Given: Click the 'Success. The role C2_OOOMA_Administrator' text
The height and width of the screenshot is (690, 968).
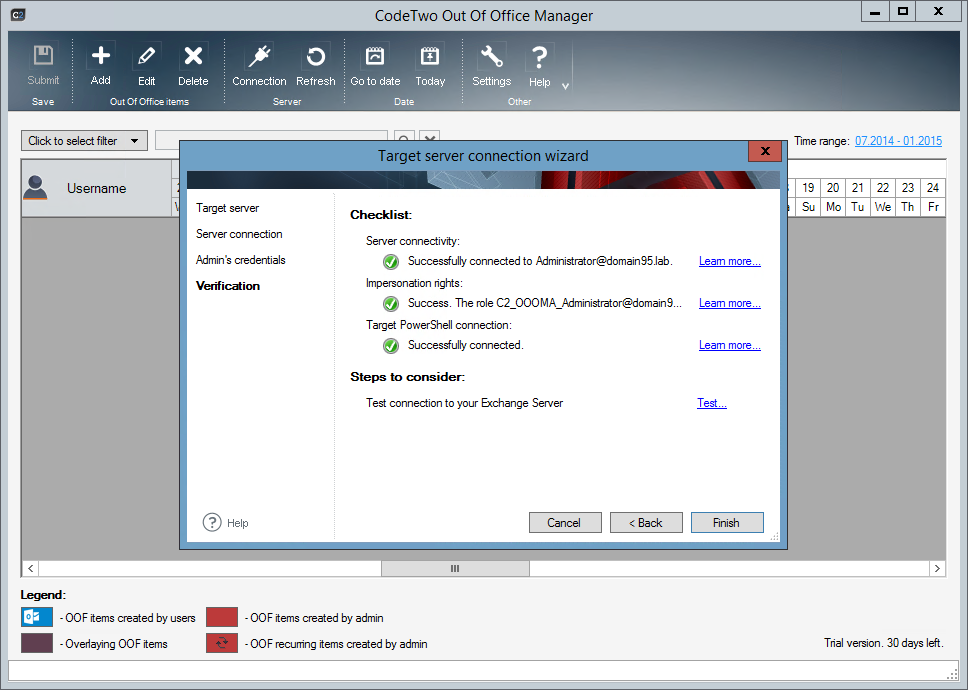Looking at the screenshot, I should [x=544, y=303].
